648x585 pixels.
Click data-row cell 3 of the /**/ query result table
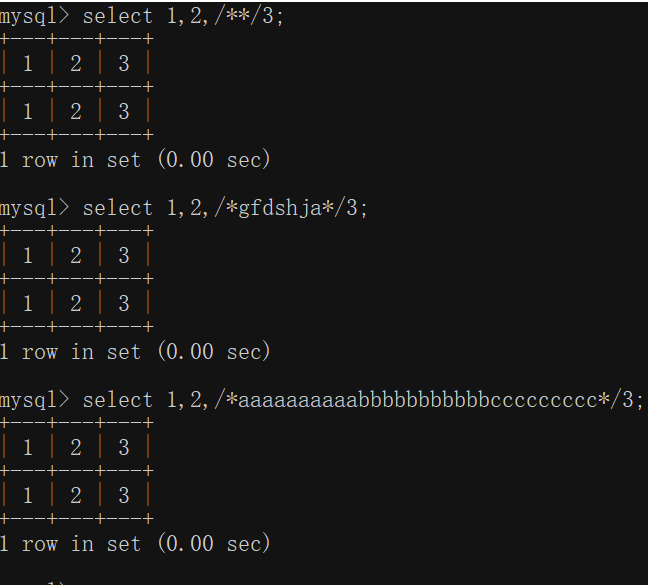[124, 112]
